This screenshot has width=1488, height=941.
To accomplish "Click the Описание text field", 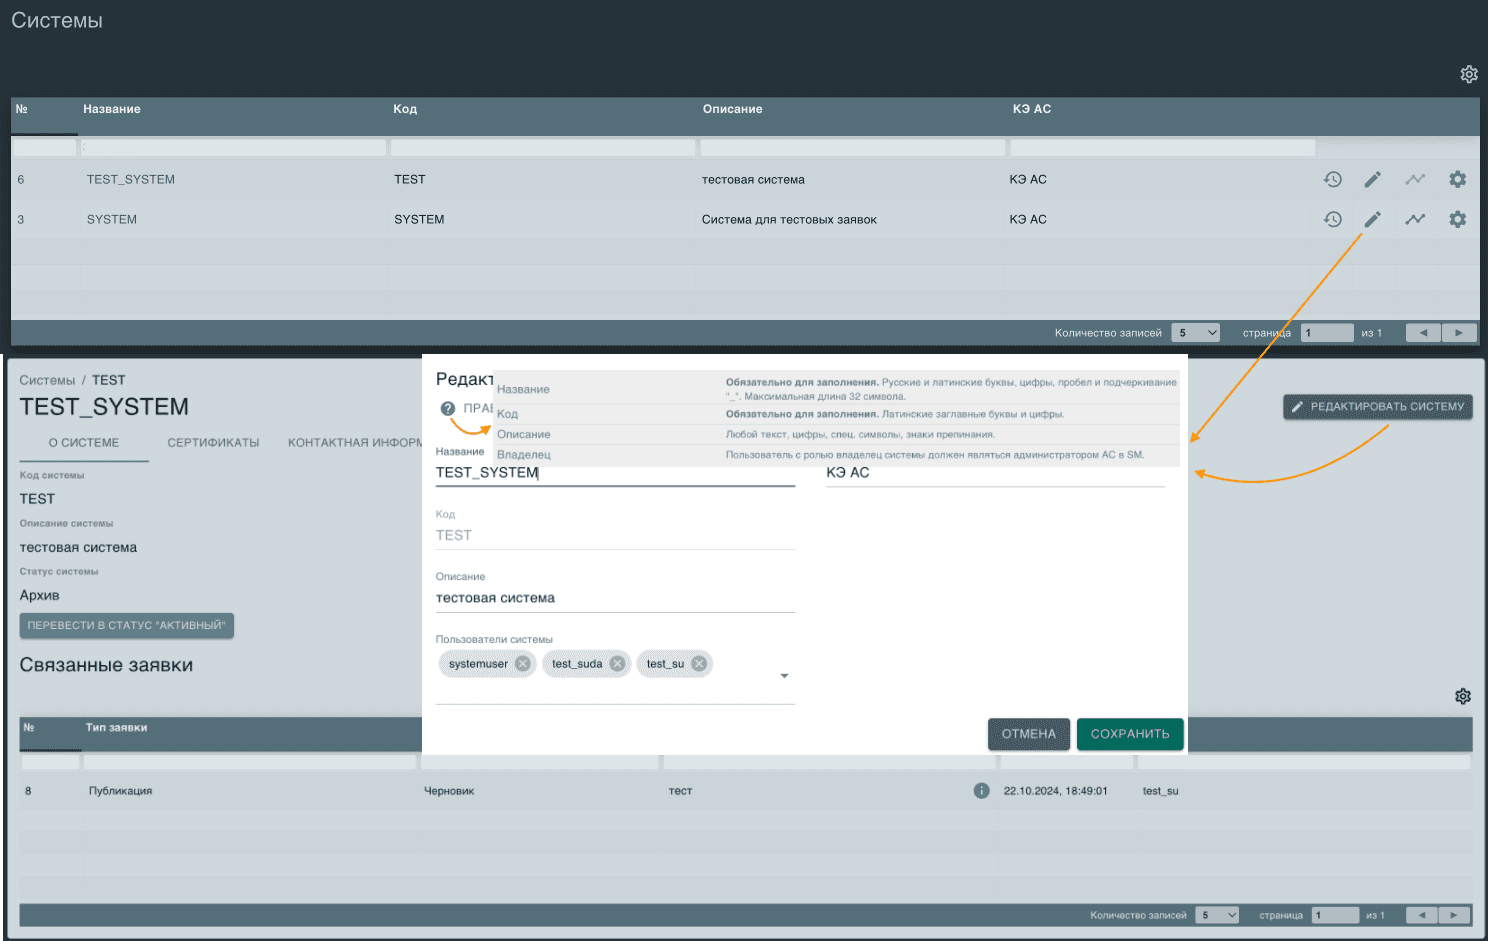I will (x=614, y=598).
